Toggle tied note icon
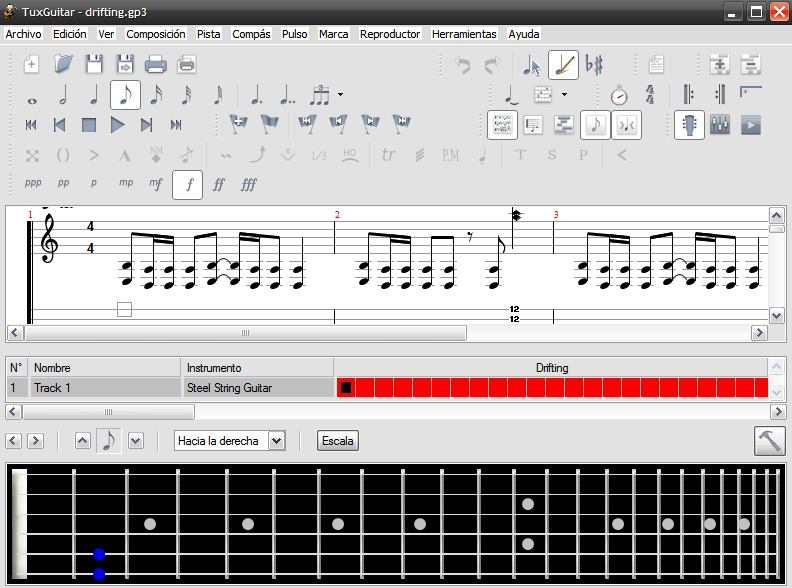The width and height of the screenshot is (792, 588). coord(511,95)
